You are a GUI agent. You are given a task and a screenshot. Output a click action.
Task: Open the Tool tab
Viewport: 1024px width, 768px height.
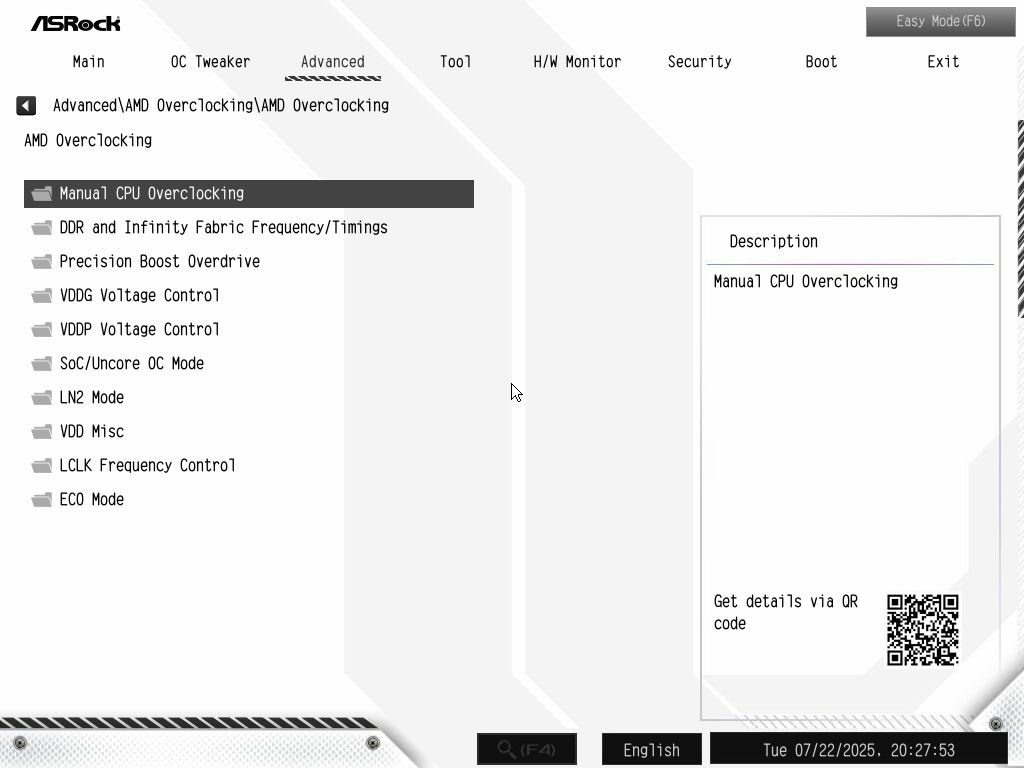click(455, 61)
